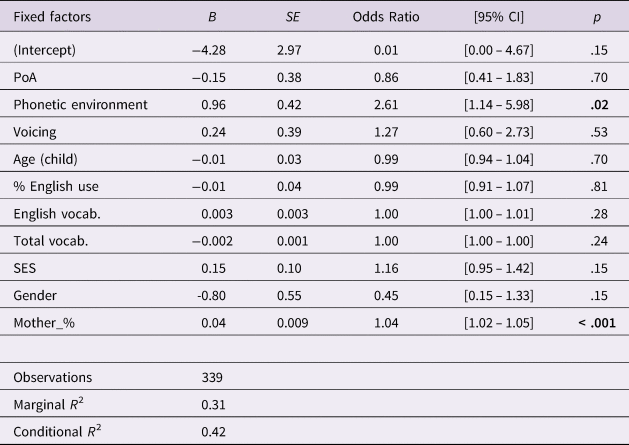This screenshot has width=629, height=445.
Task: Click the PoA row label
Action: pyautogui.click(x=25, y=76)
